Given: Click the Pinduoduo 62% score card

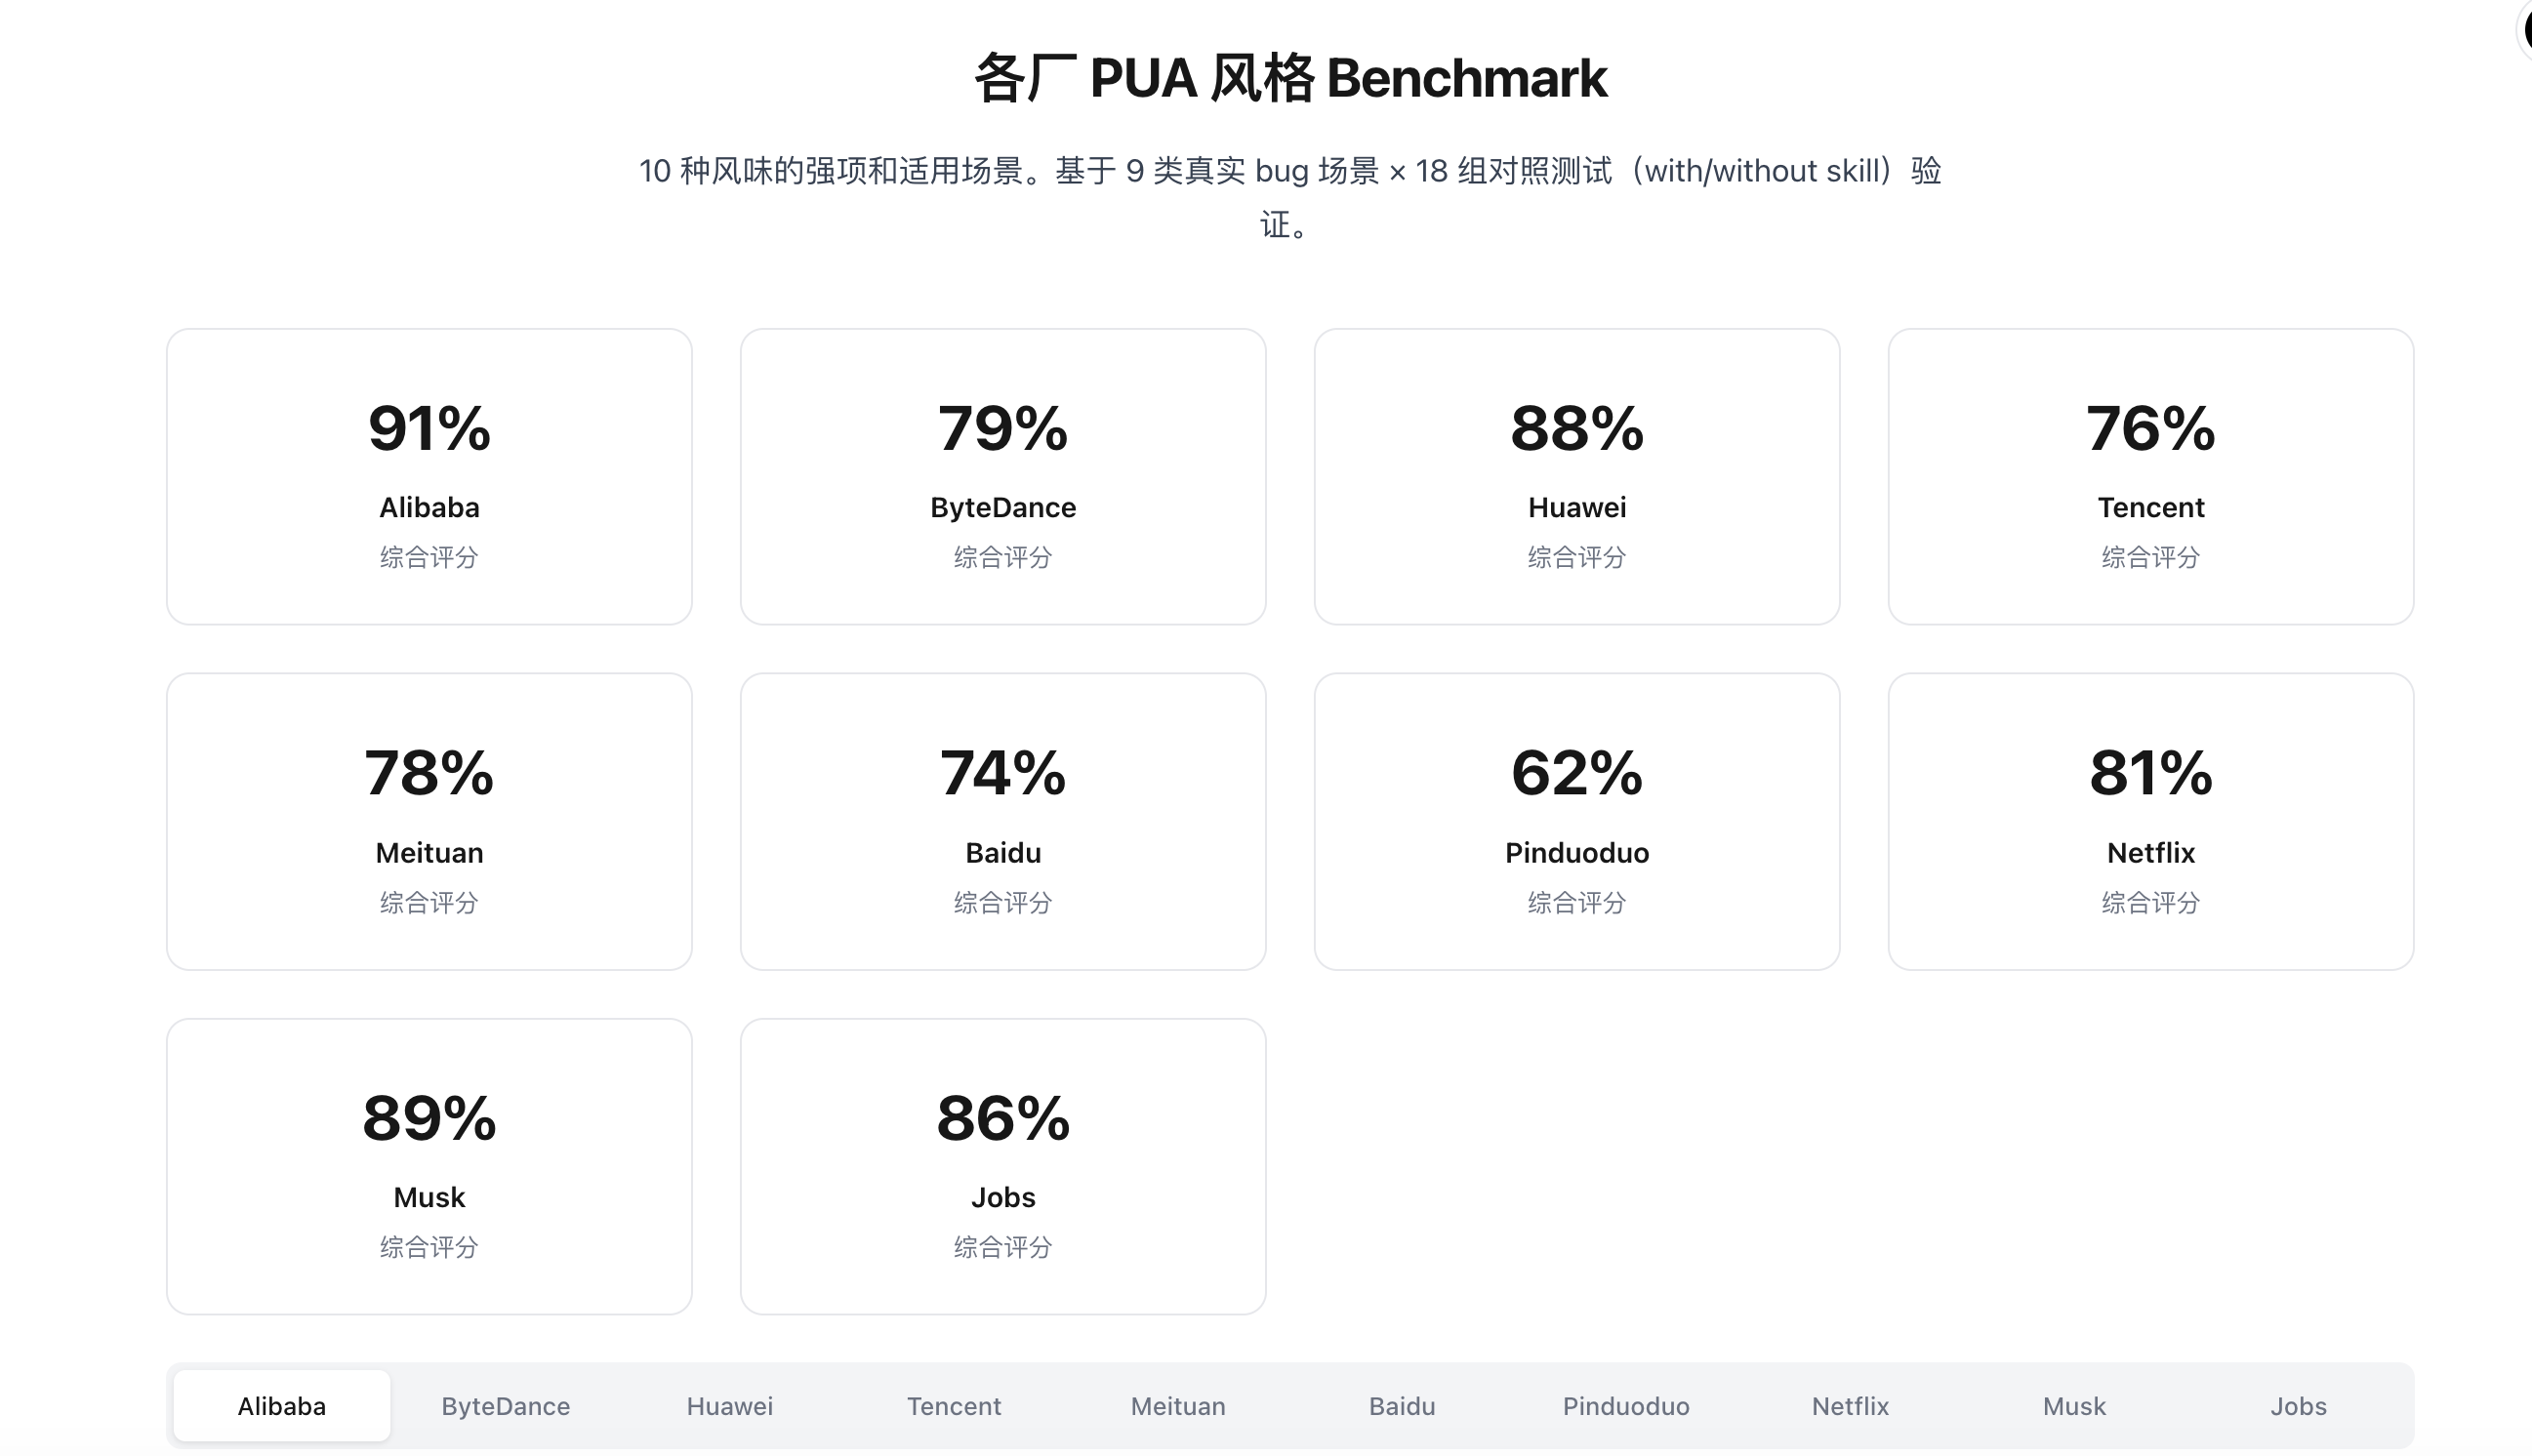Looking at the screenshot, I should click(1576, 821).
